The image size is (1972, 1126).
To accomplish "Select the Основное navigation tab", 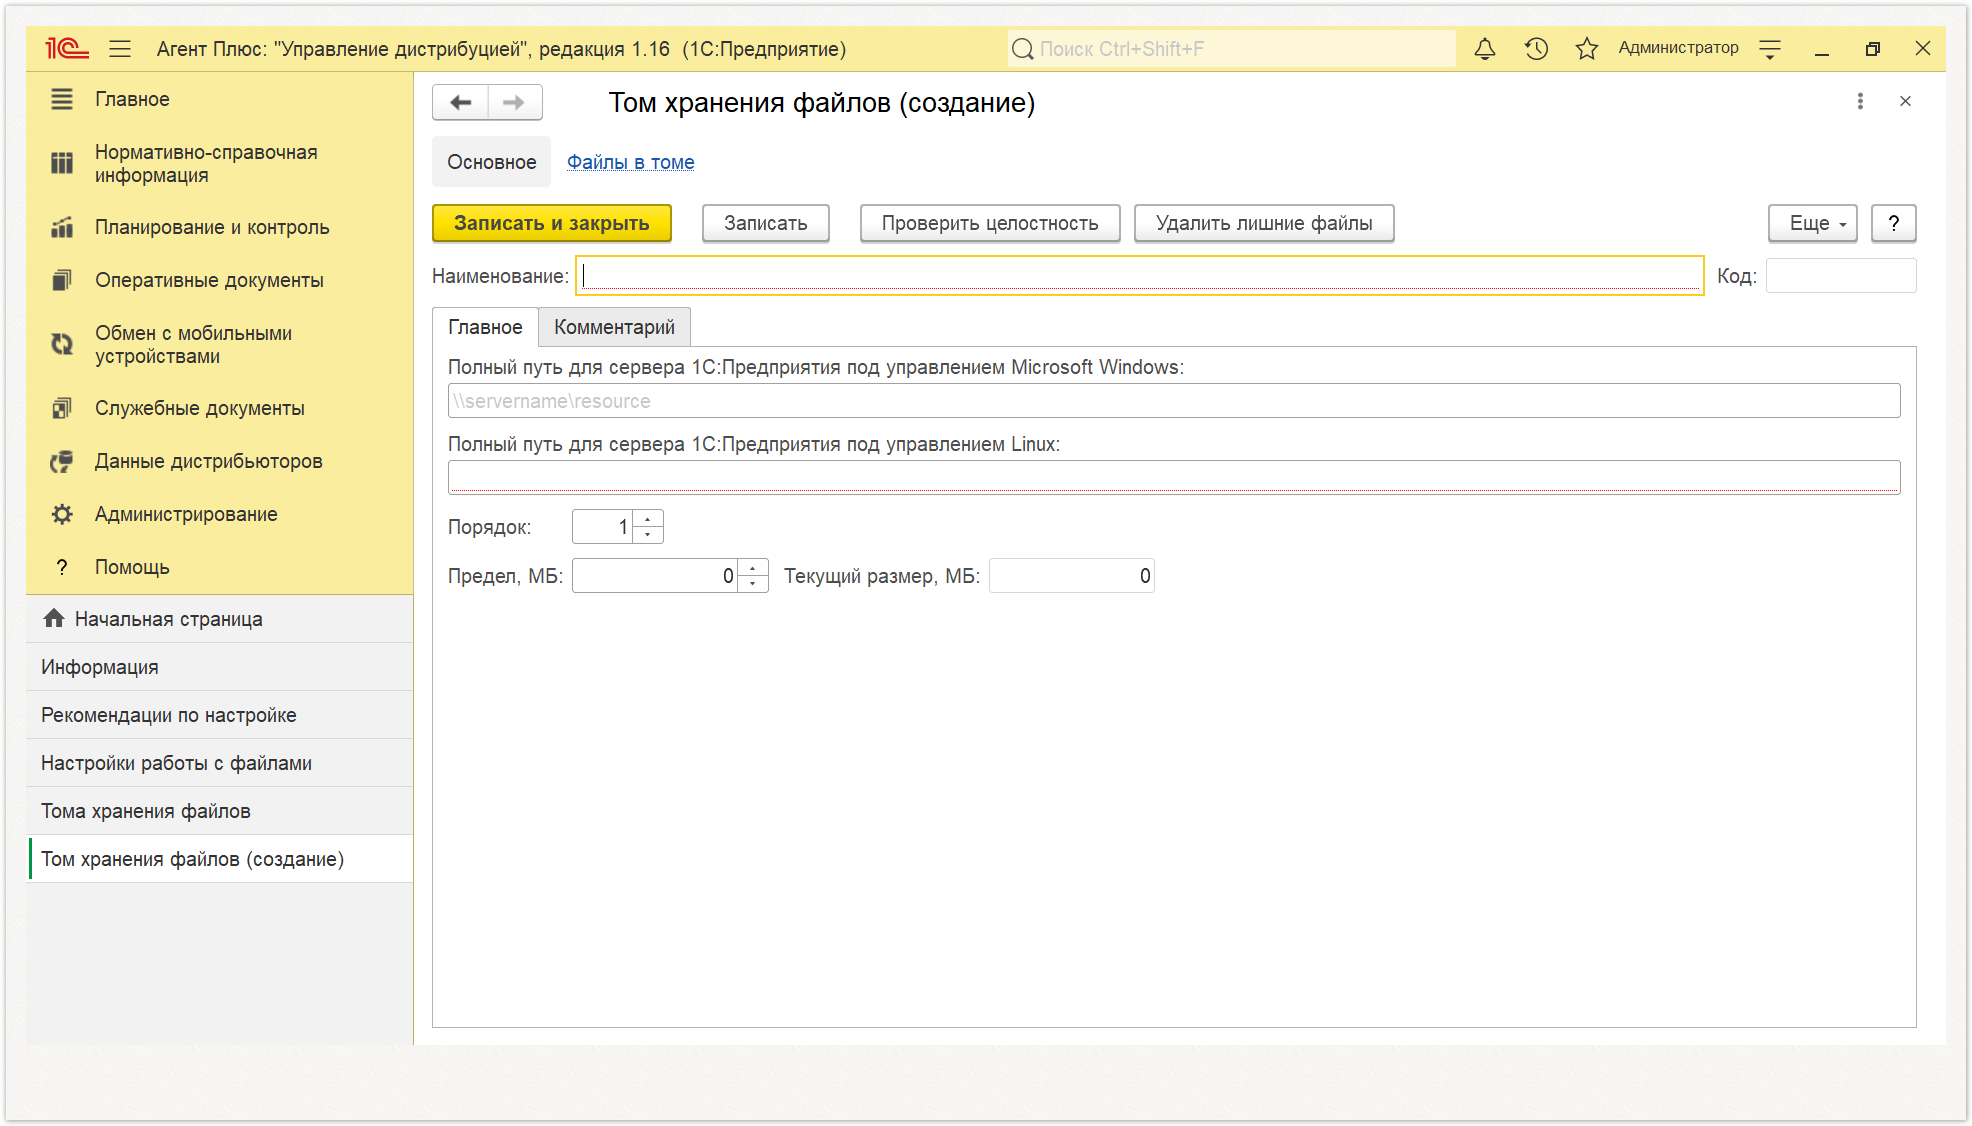I will coord(491,162).
